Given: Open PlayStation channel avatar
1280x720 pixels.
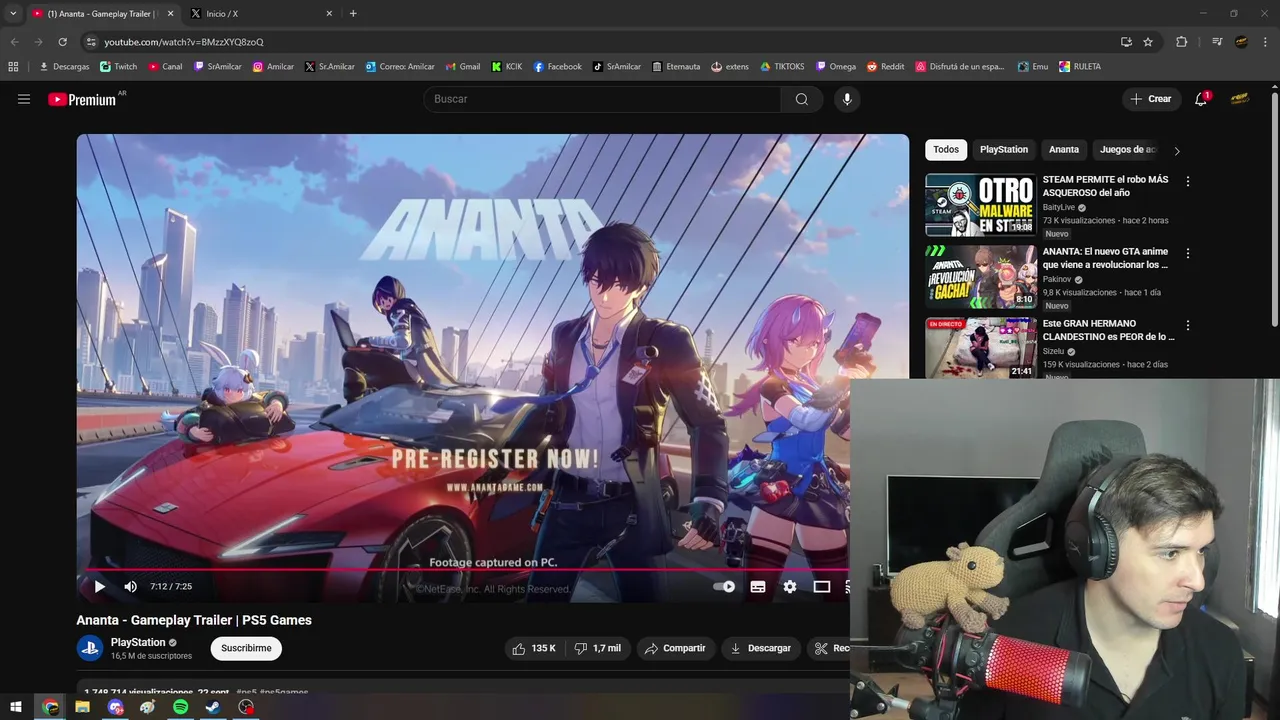Looking at the screenshot, I should coord(90,648).
